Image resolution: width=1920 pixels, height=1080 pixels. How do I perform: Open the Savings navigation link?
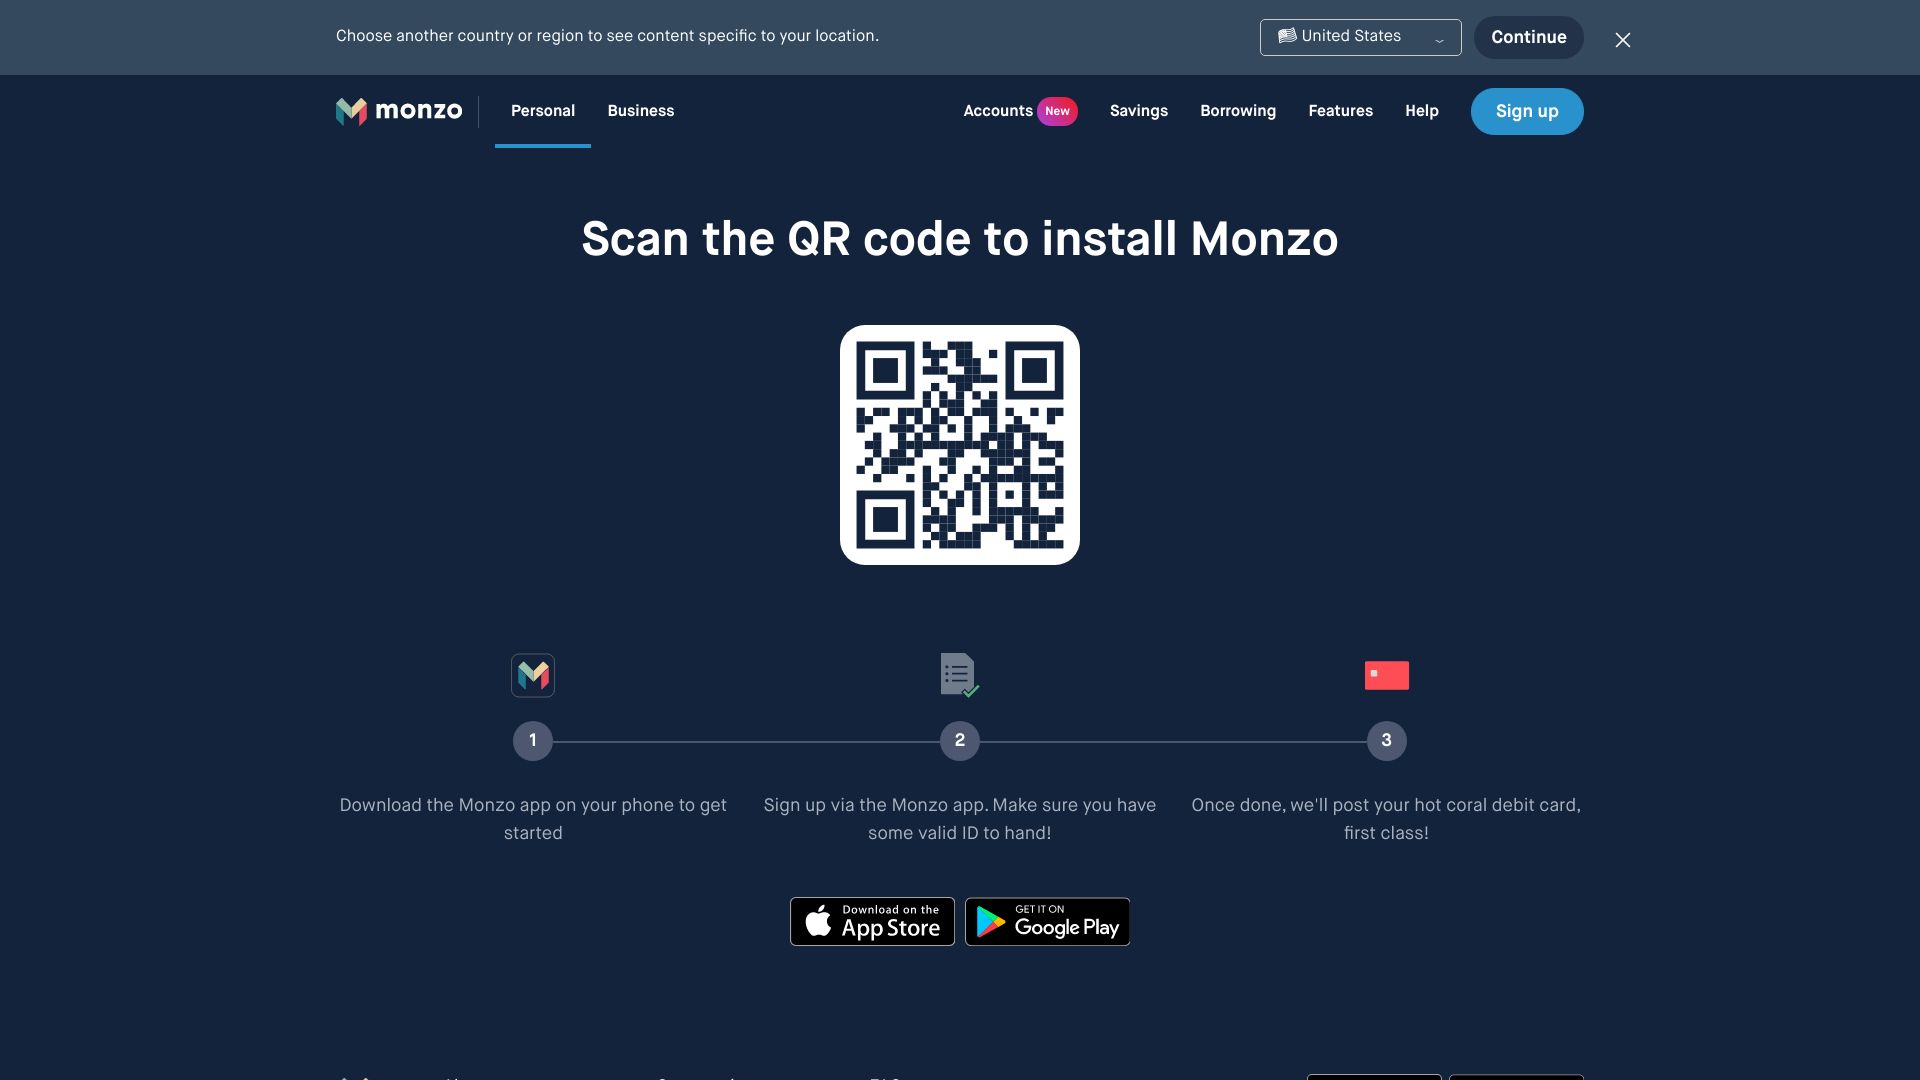click(1138, 111)
